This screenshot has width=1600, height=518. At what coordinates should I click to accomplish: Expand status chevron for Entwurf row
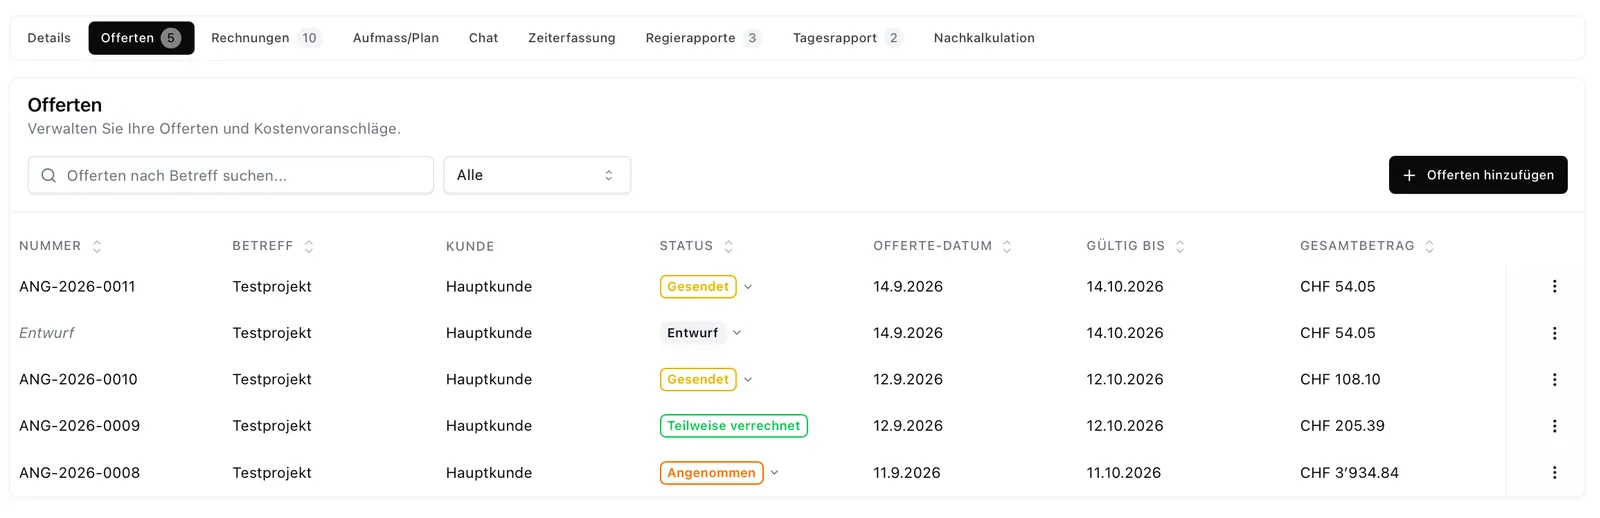click(x=737, y=333)
